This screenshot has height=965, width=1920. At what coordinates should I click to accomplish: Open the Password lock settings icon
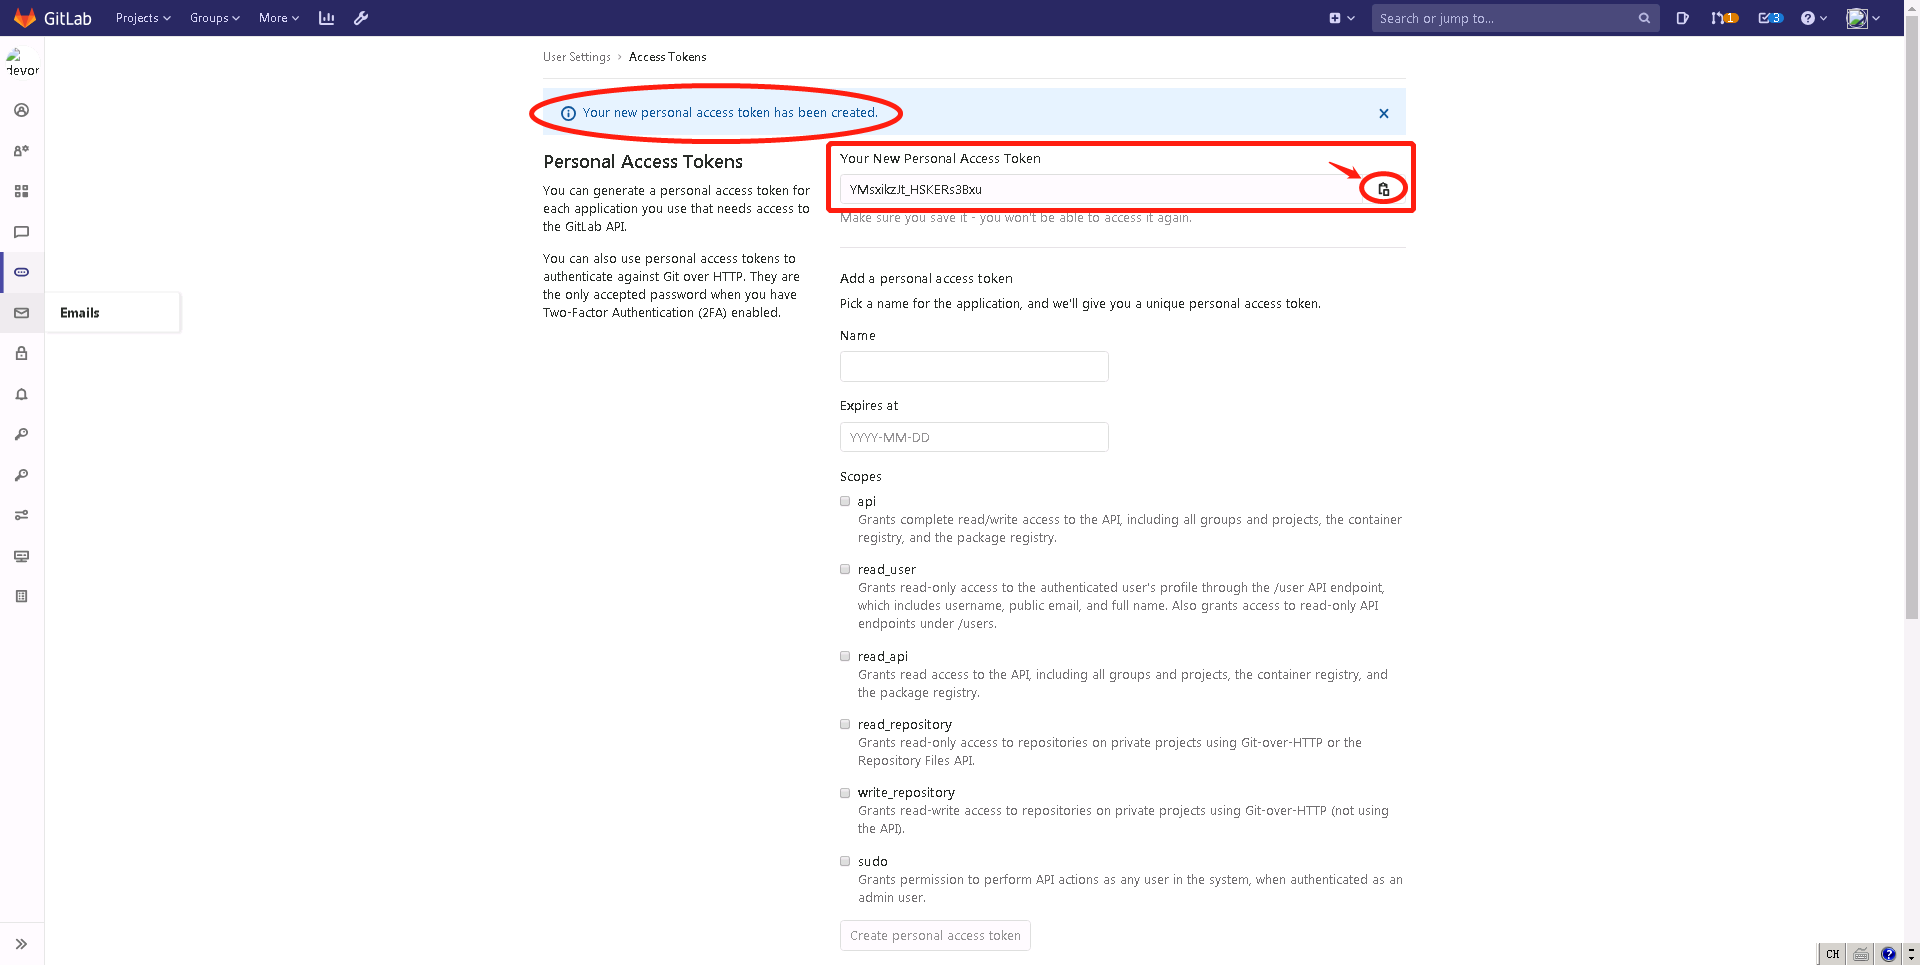21,353
